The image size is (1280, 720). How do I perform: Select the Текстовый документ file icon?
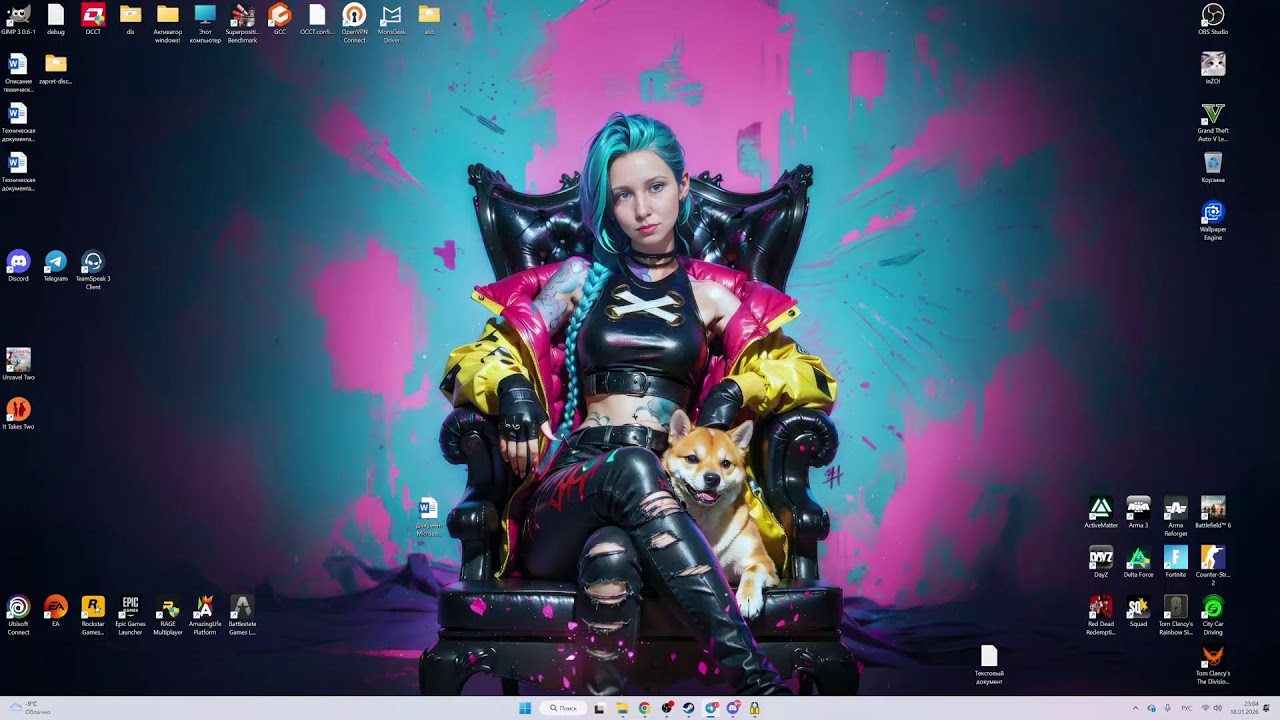(x=989, y=665)
